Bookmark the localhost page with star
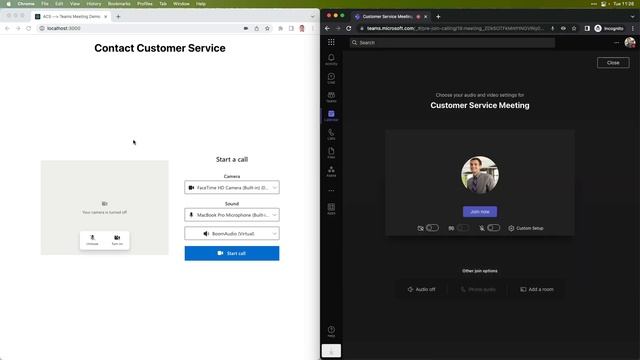 [267, 29]
